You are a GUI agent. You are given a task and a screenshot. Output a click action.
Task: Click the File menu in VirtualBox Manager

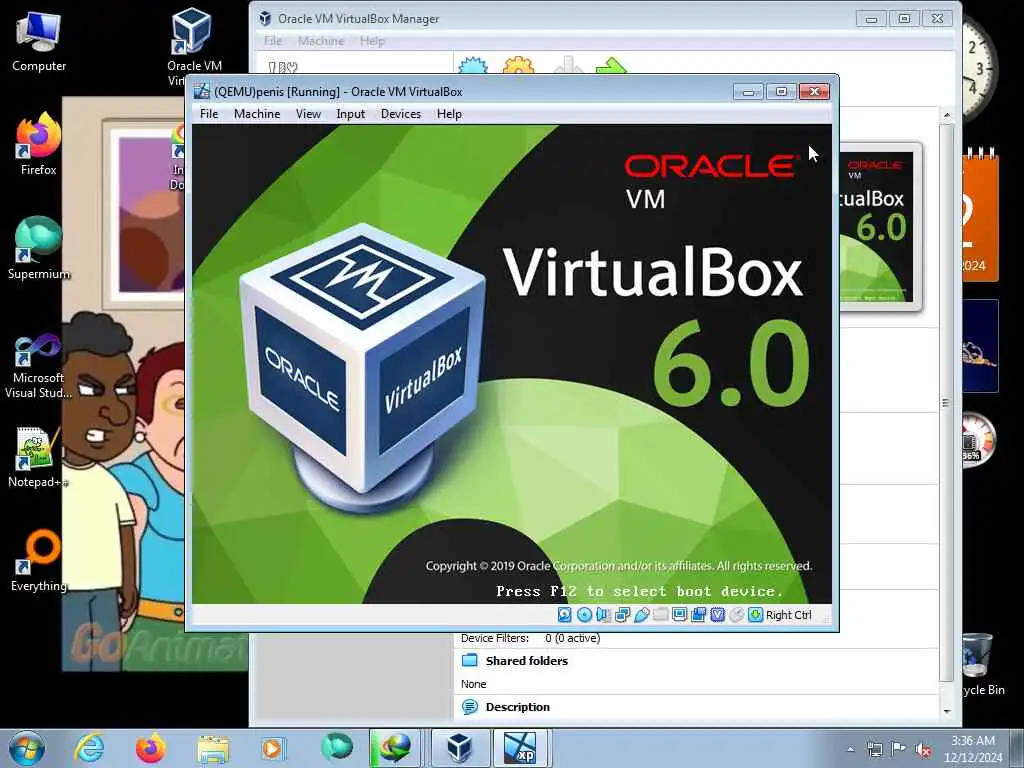point(273,40)
